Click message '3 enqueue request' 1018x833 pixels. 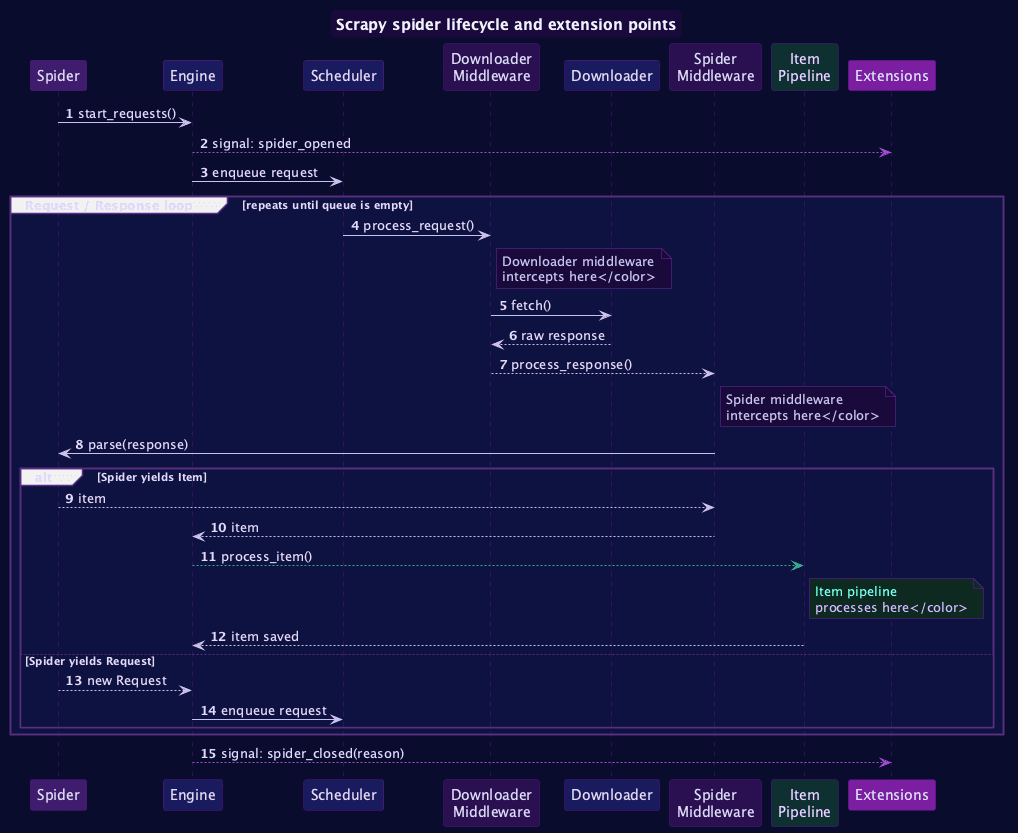259,173
